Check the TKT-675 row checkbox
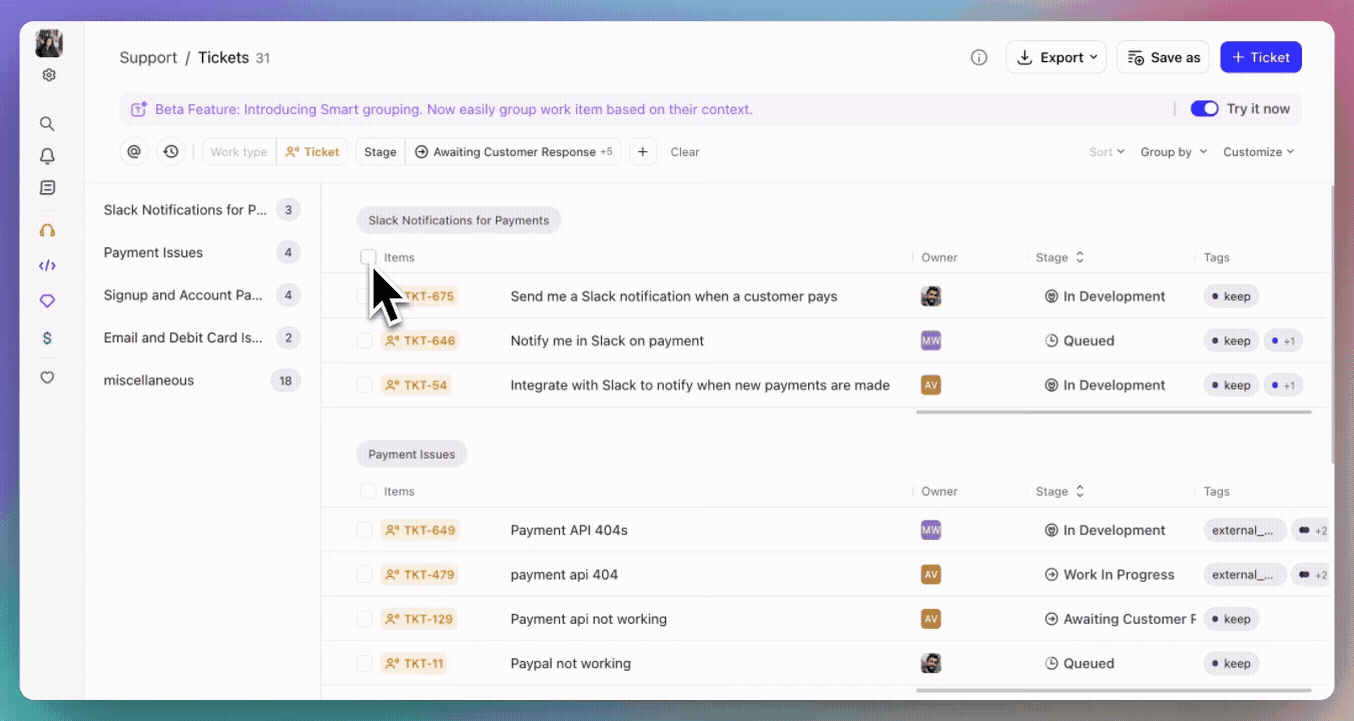The height and width of the screenshot is (721, 1354). 365,296
